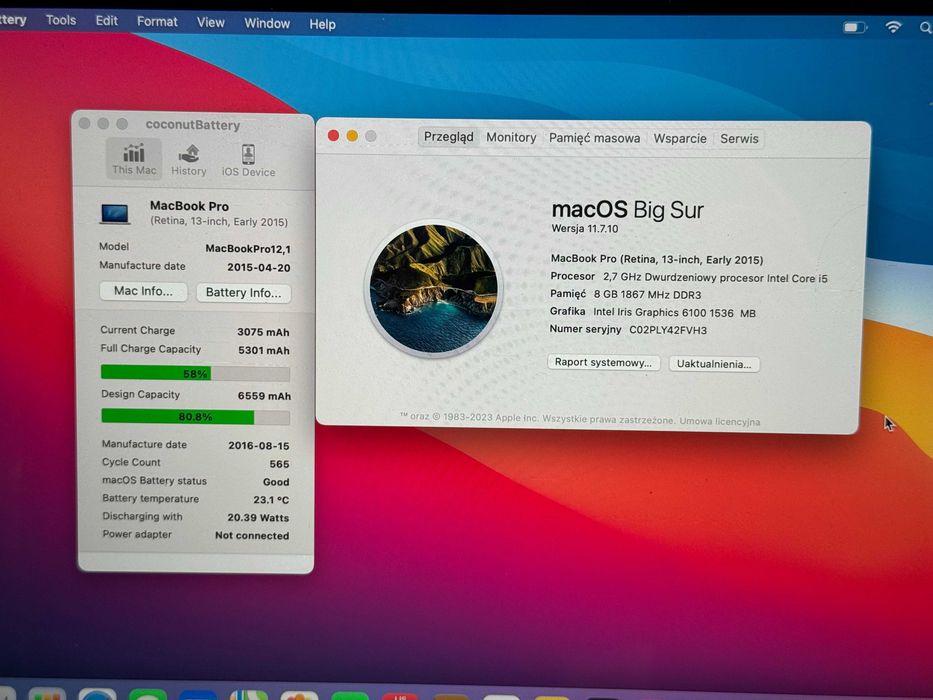Open the Edit menu
This screenshot has height=700, width=933.
[x=107, y=21]
